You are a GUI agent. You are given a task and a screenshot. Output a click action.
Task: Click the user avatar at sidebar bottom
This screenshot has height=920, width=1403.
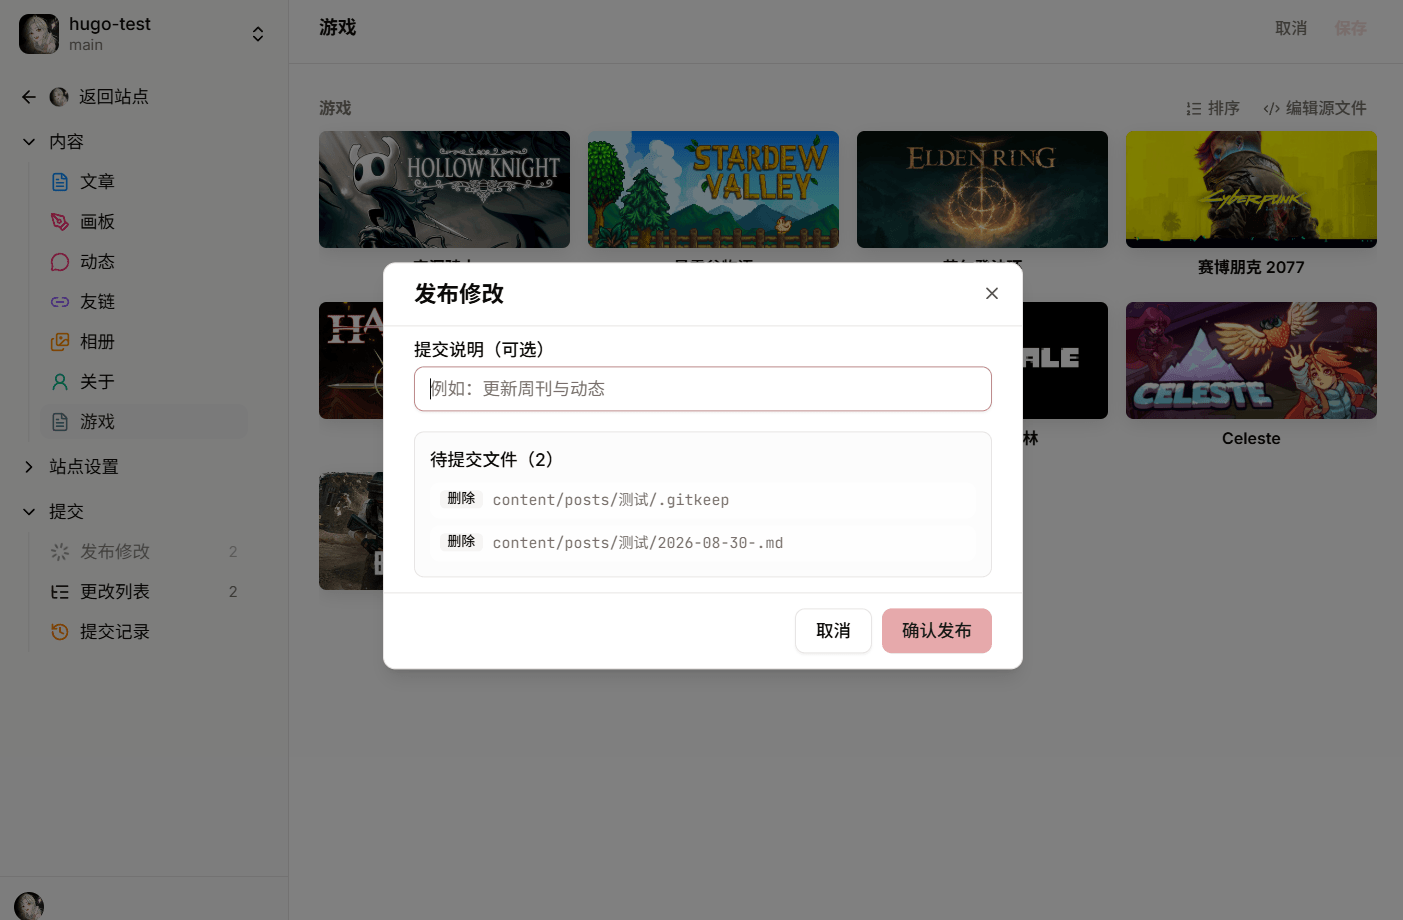[29, 906]
